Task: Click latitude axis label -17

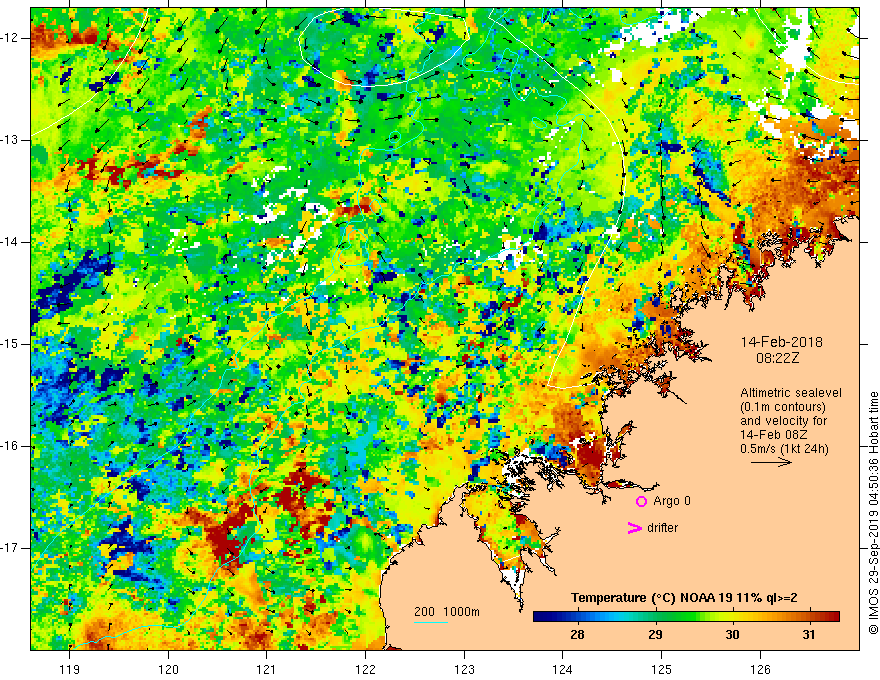Action: 10,548
